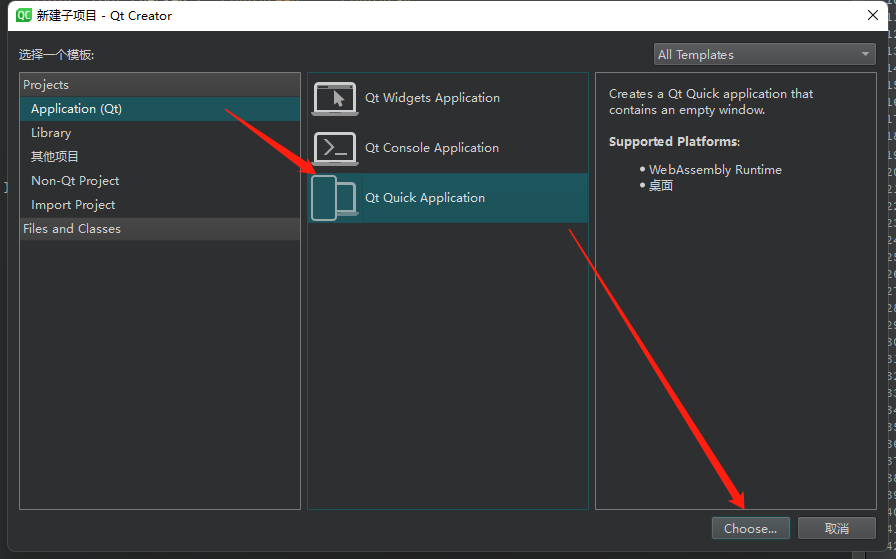Screen dimensions: 896x559
Task: Click the 桌面 platform entry
Action: tap(661, 186)
